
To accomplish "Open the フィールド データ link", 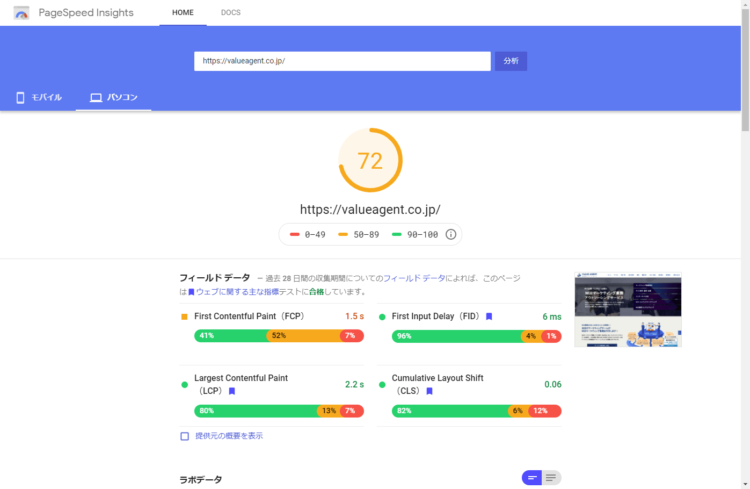I will tap(414, 278).
